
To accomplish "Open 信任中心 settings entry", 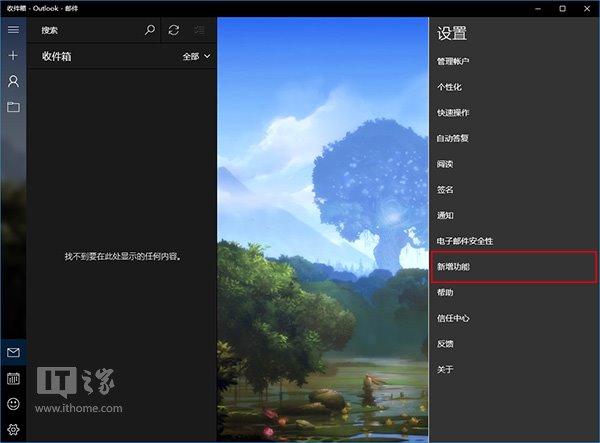I will 453,318.
